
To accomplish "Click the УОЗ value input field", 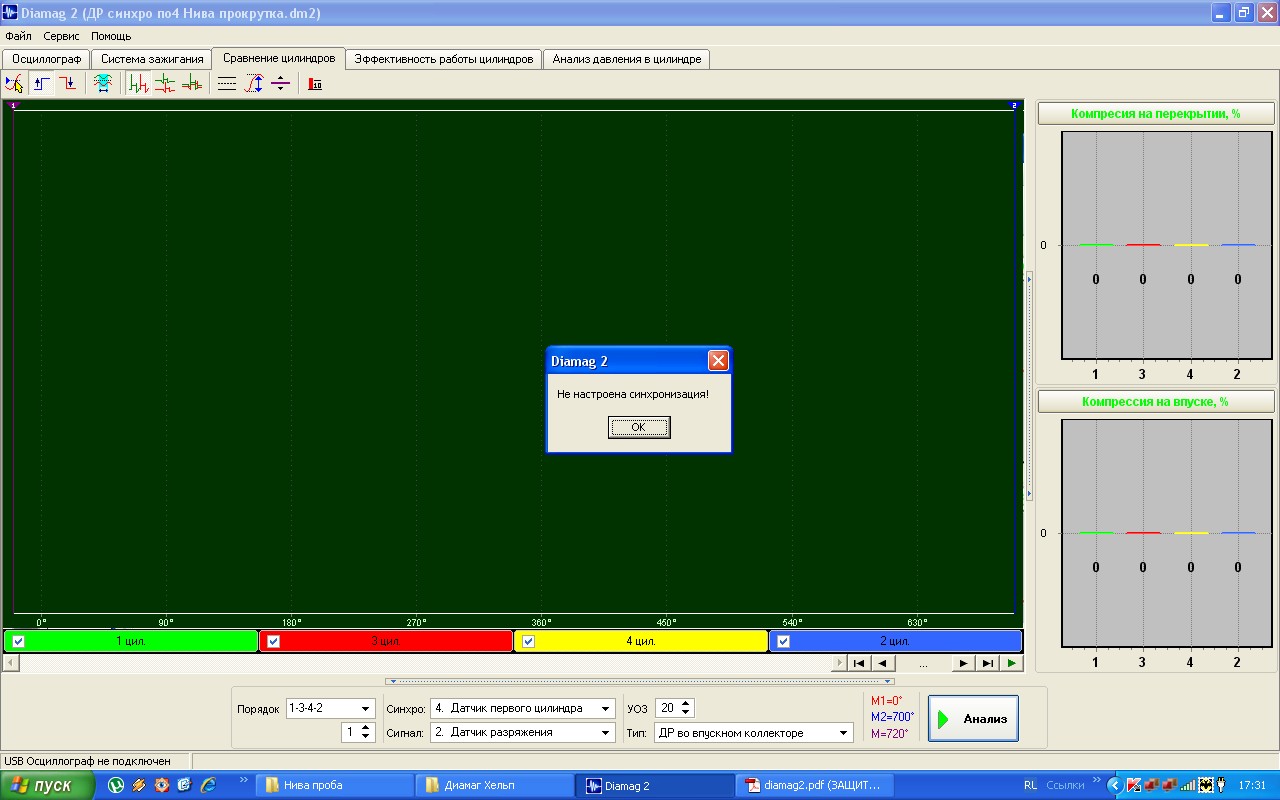I will tap(666, 708).
